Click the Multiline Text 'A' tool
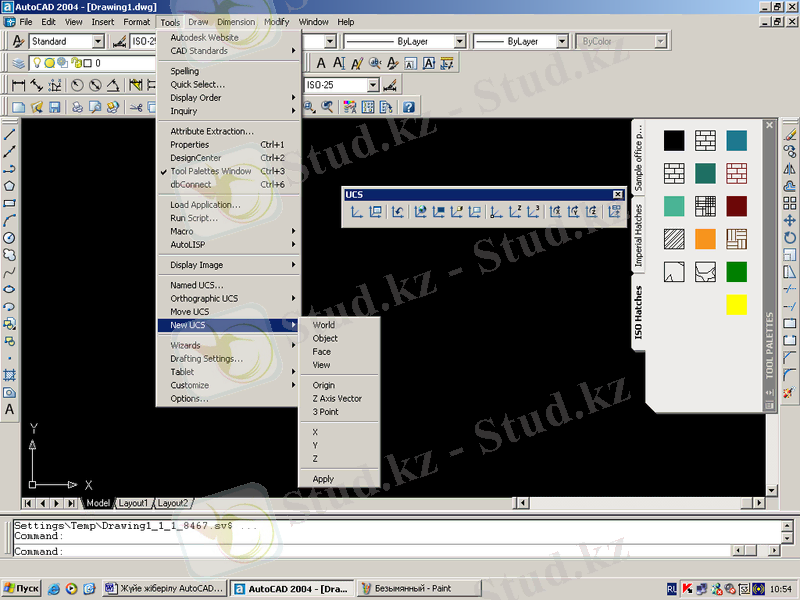This screenshot has width=800, height=600. 10,409
